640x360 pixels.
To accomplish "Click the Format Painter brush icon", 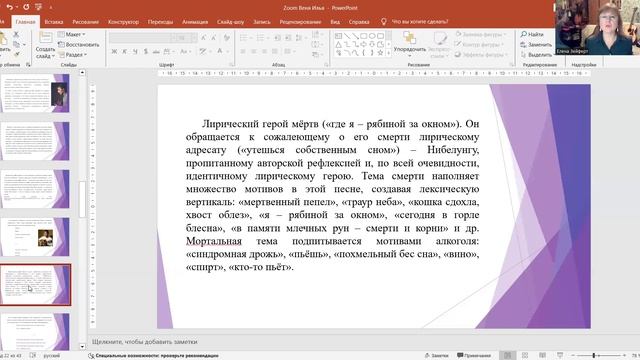I will click(16, 53).
